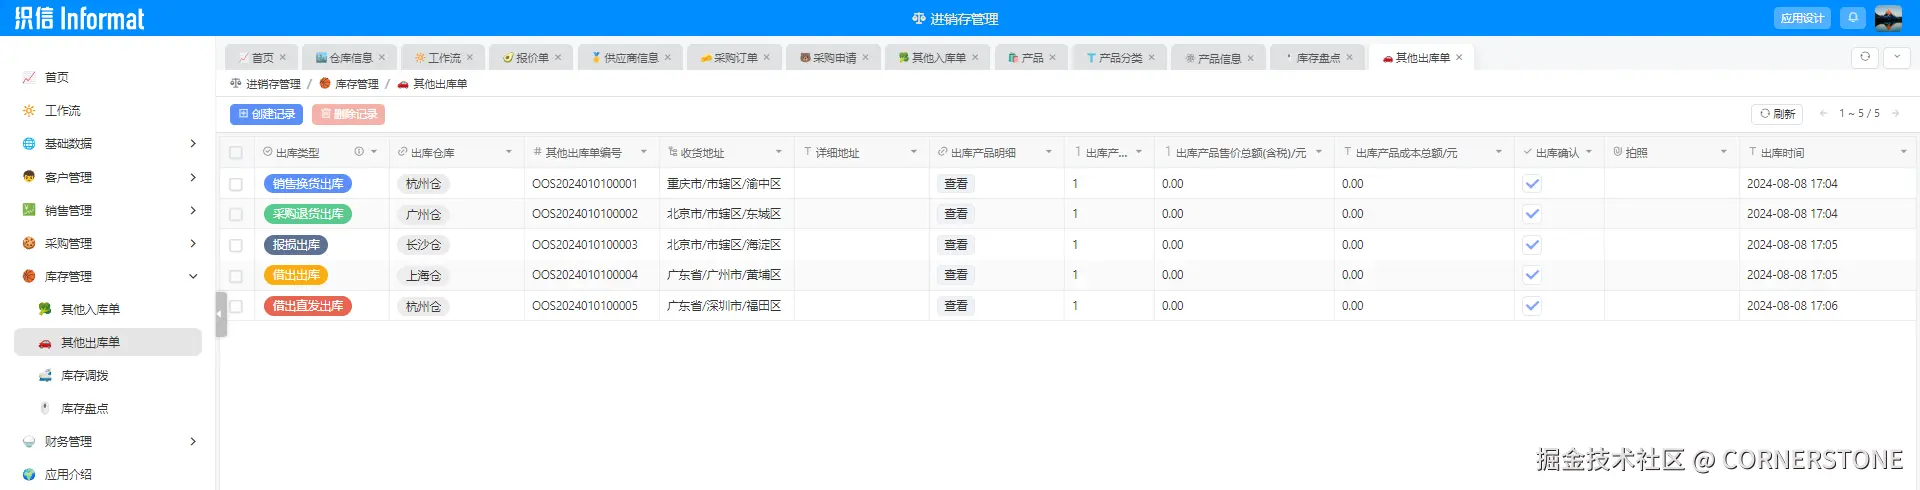Collapse the 库存管理 sidebar group

click(193, 276)
